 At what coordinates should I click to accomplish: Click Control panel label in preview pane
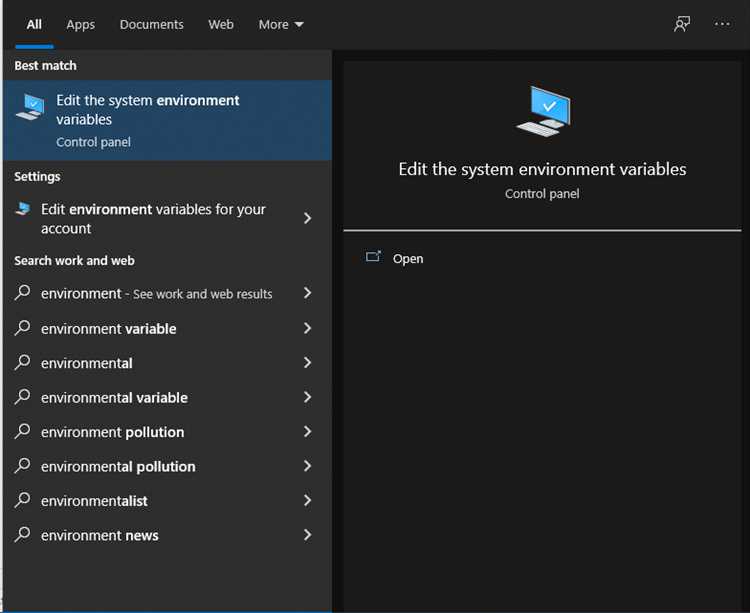point(542,194)
